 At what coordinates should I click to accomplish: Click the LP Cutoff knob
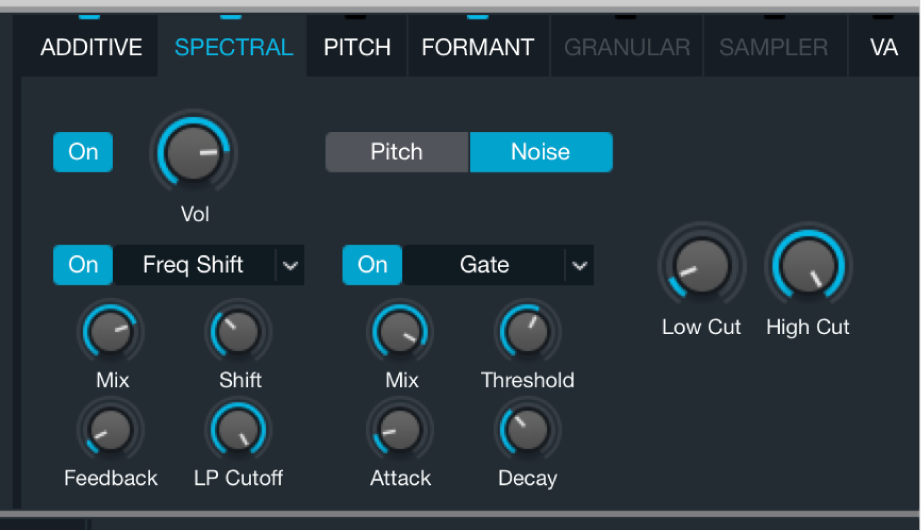238,430
